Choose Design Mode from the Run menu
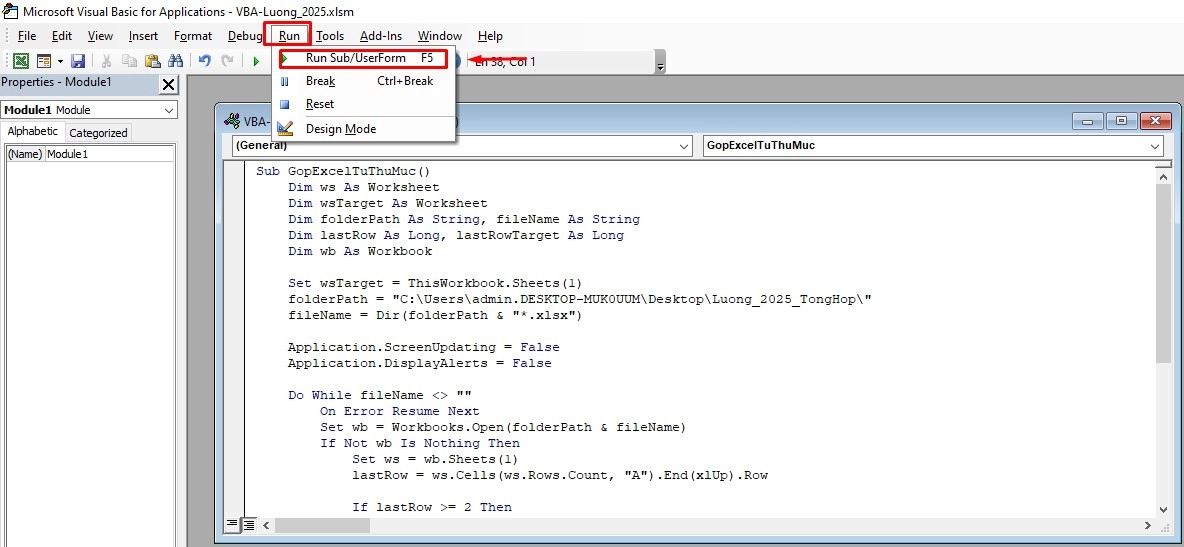The width and height of the screenshot is (1184, 547). click(x=363, y=128)
